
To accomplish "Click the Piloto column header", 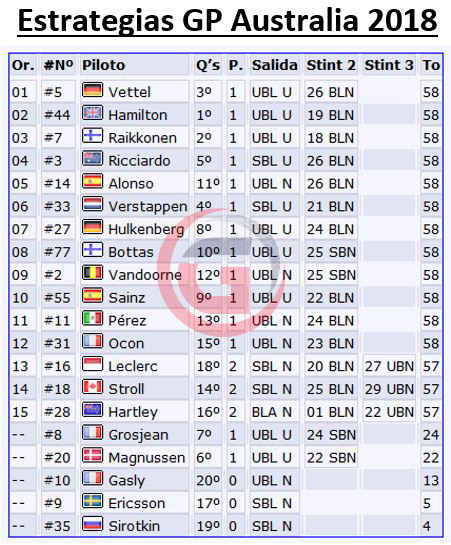I will click(104, 65).
